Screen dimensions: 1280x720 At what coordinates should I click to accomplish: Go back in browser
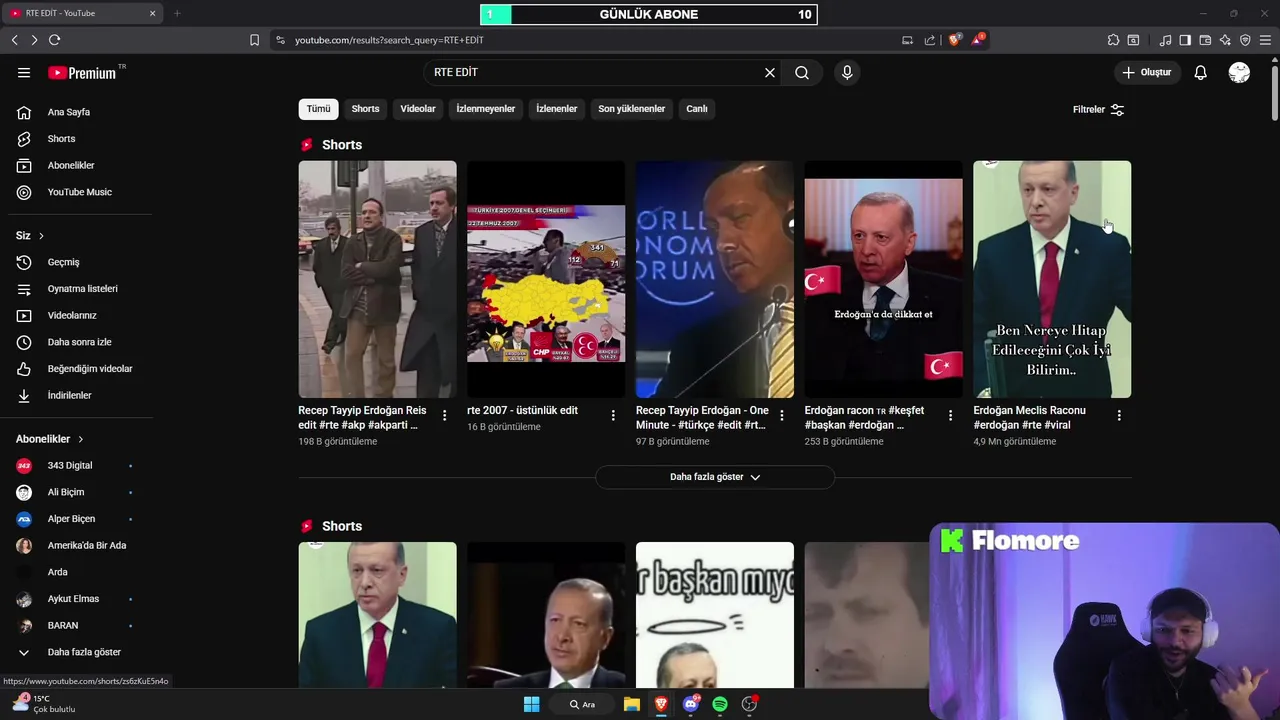point(14,40)
